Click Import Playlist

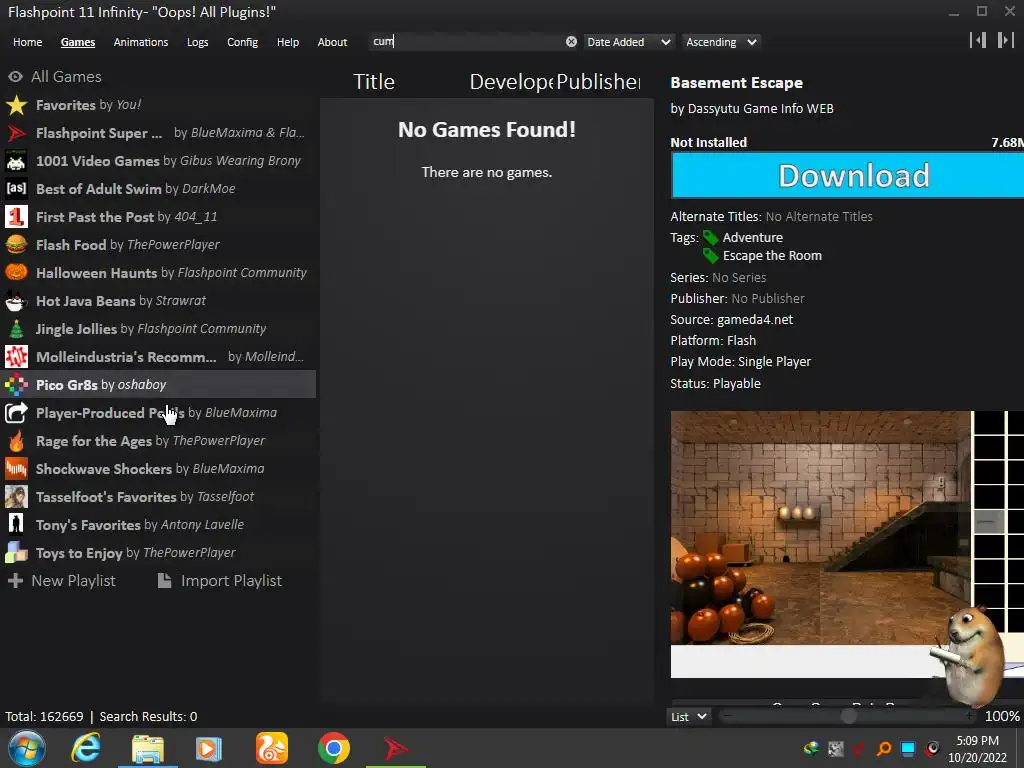click(x=220, y=581)
